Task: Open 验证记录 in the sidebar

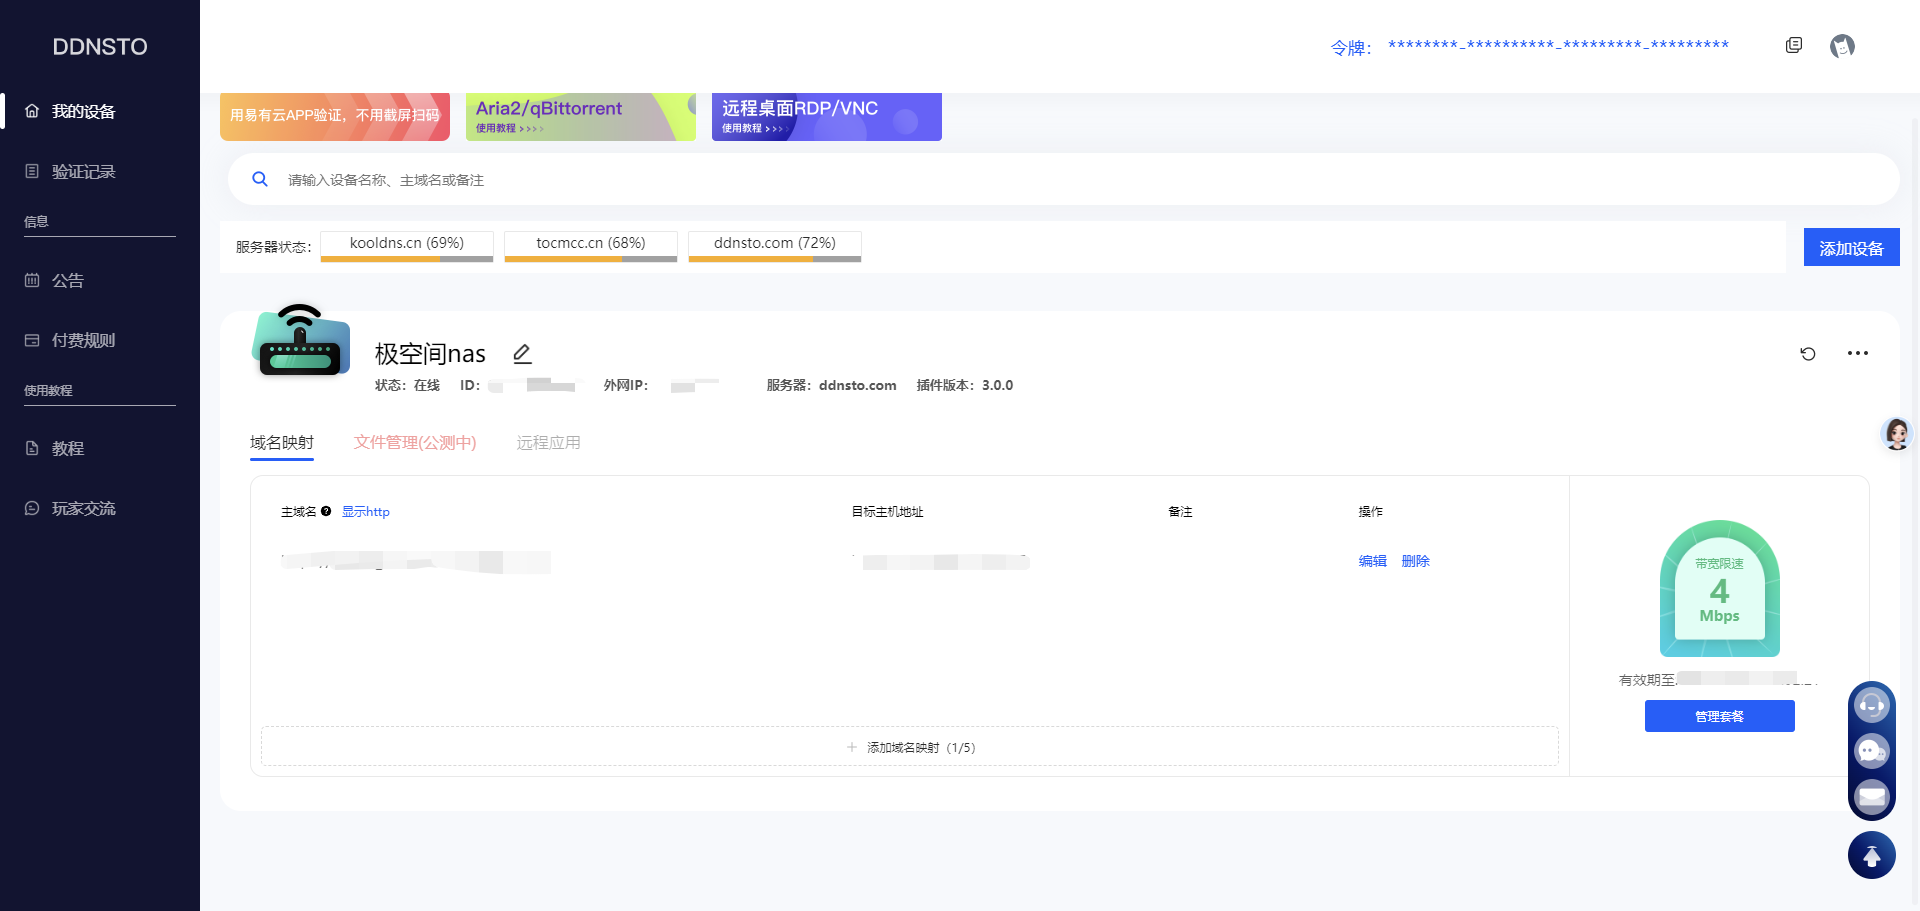Action: point(84,172)
